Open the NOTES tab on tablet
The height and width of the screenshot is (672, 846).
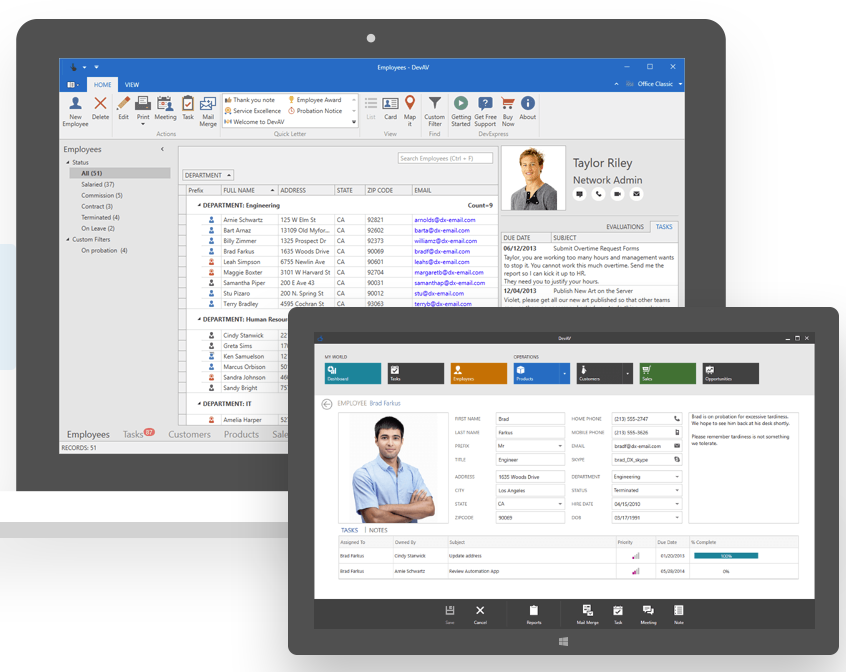click(x=378, y=530)
